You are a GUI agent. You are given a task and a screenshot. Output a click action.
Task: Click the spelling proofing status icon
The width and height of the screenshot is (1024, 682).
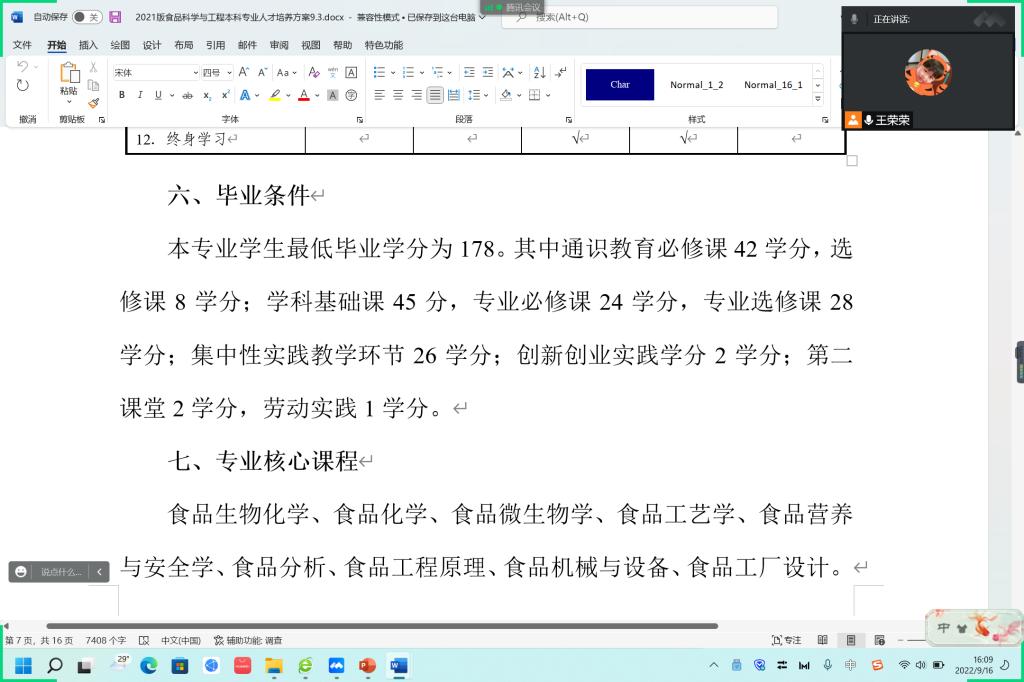pos(144,640)
